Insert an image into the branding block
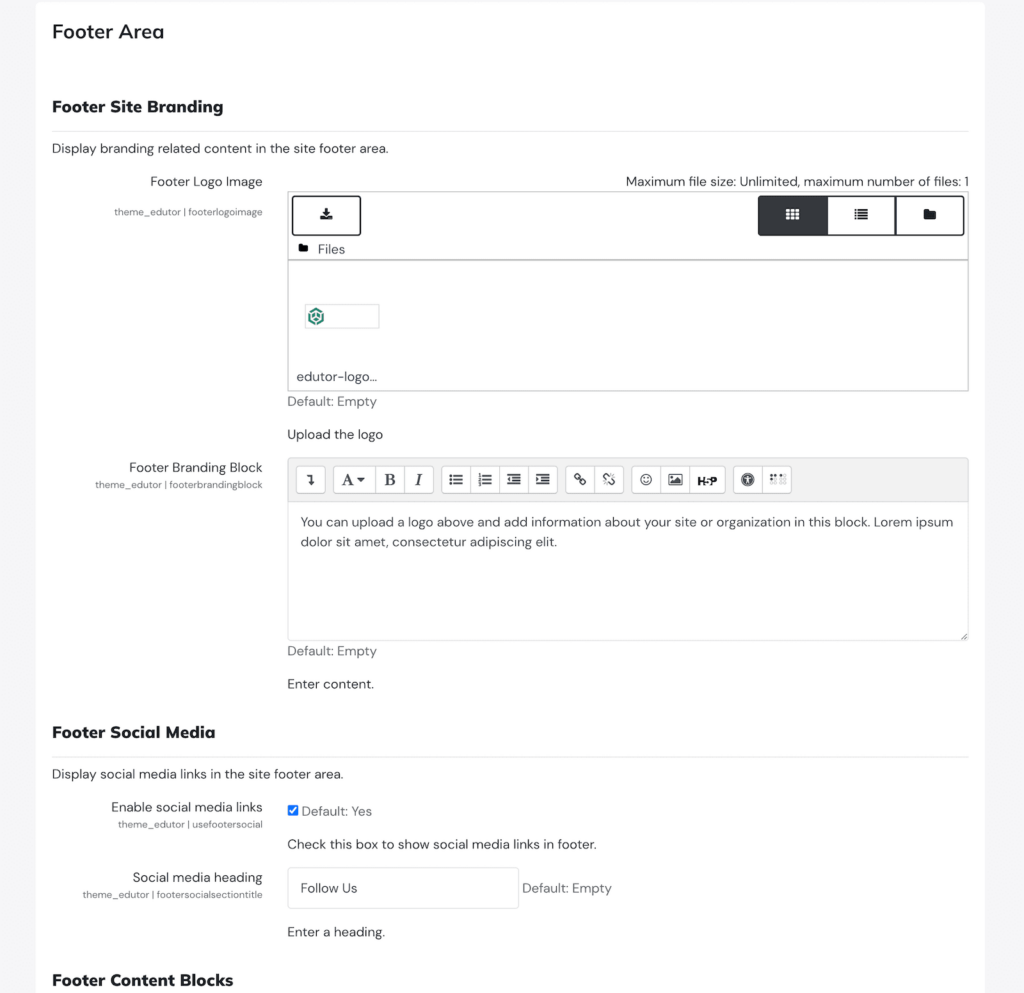 [674, 479]
